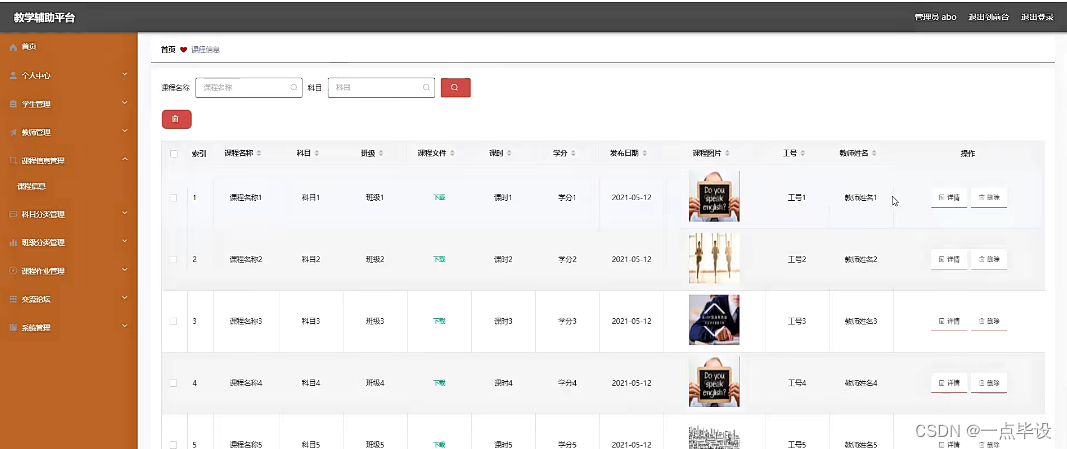This screenshot has width=1067, height=449.
Task: Click the 交流论坛 grid icon
Action: pos(13,299)
